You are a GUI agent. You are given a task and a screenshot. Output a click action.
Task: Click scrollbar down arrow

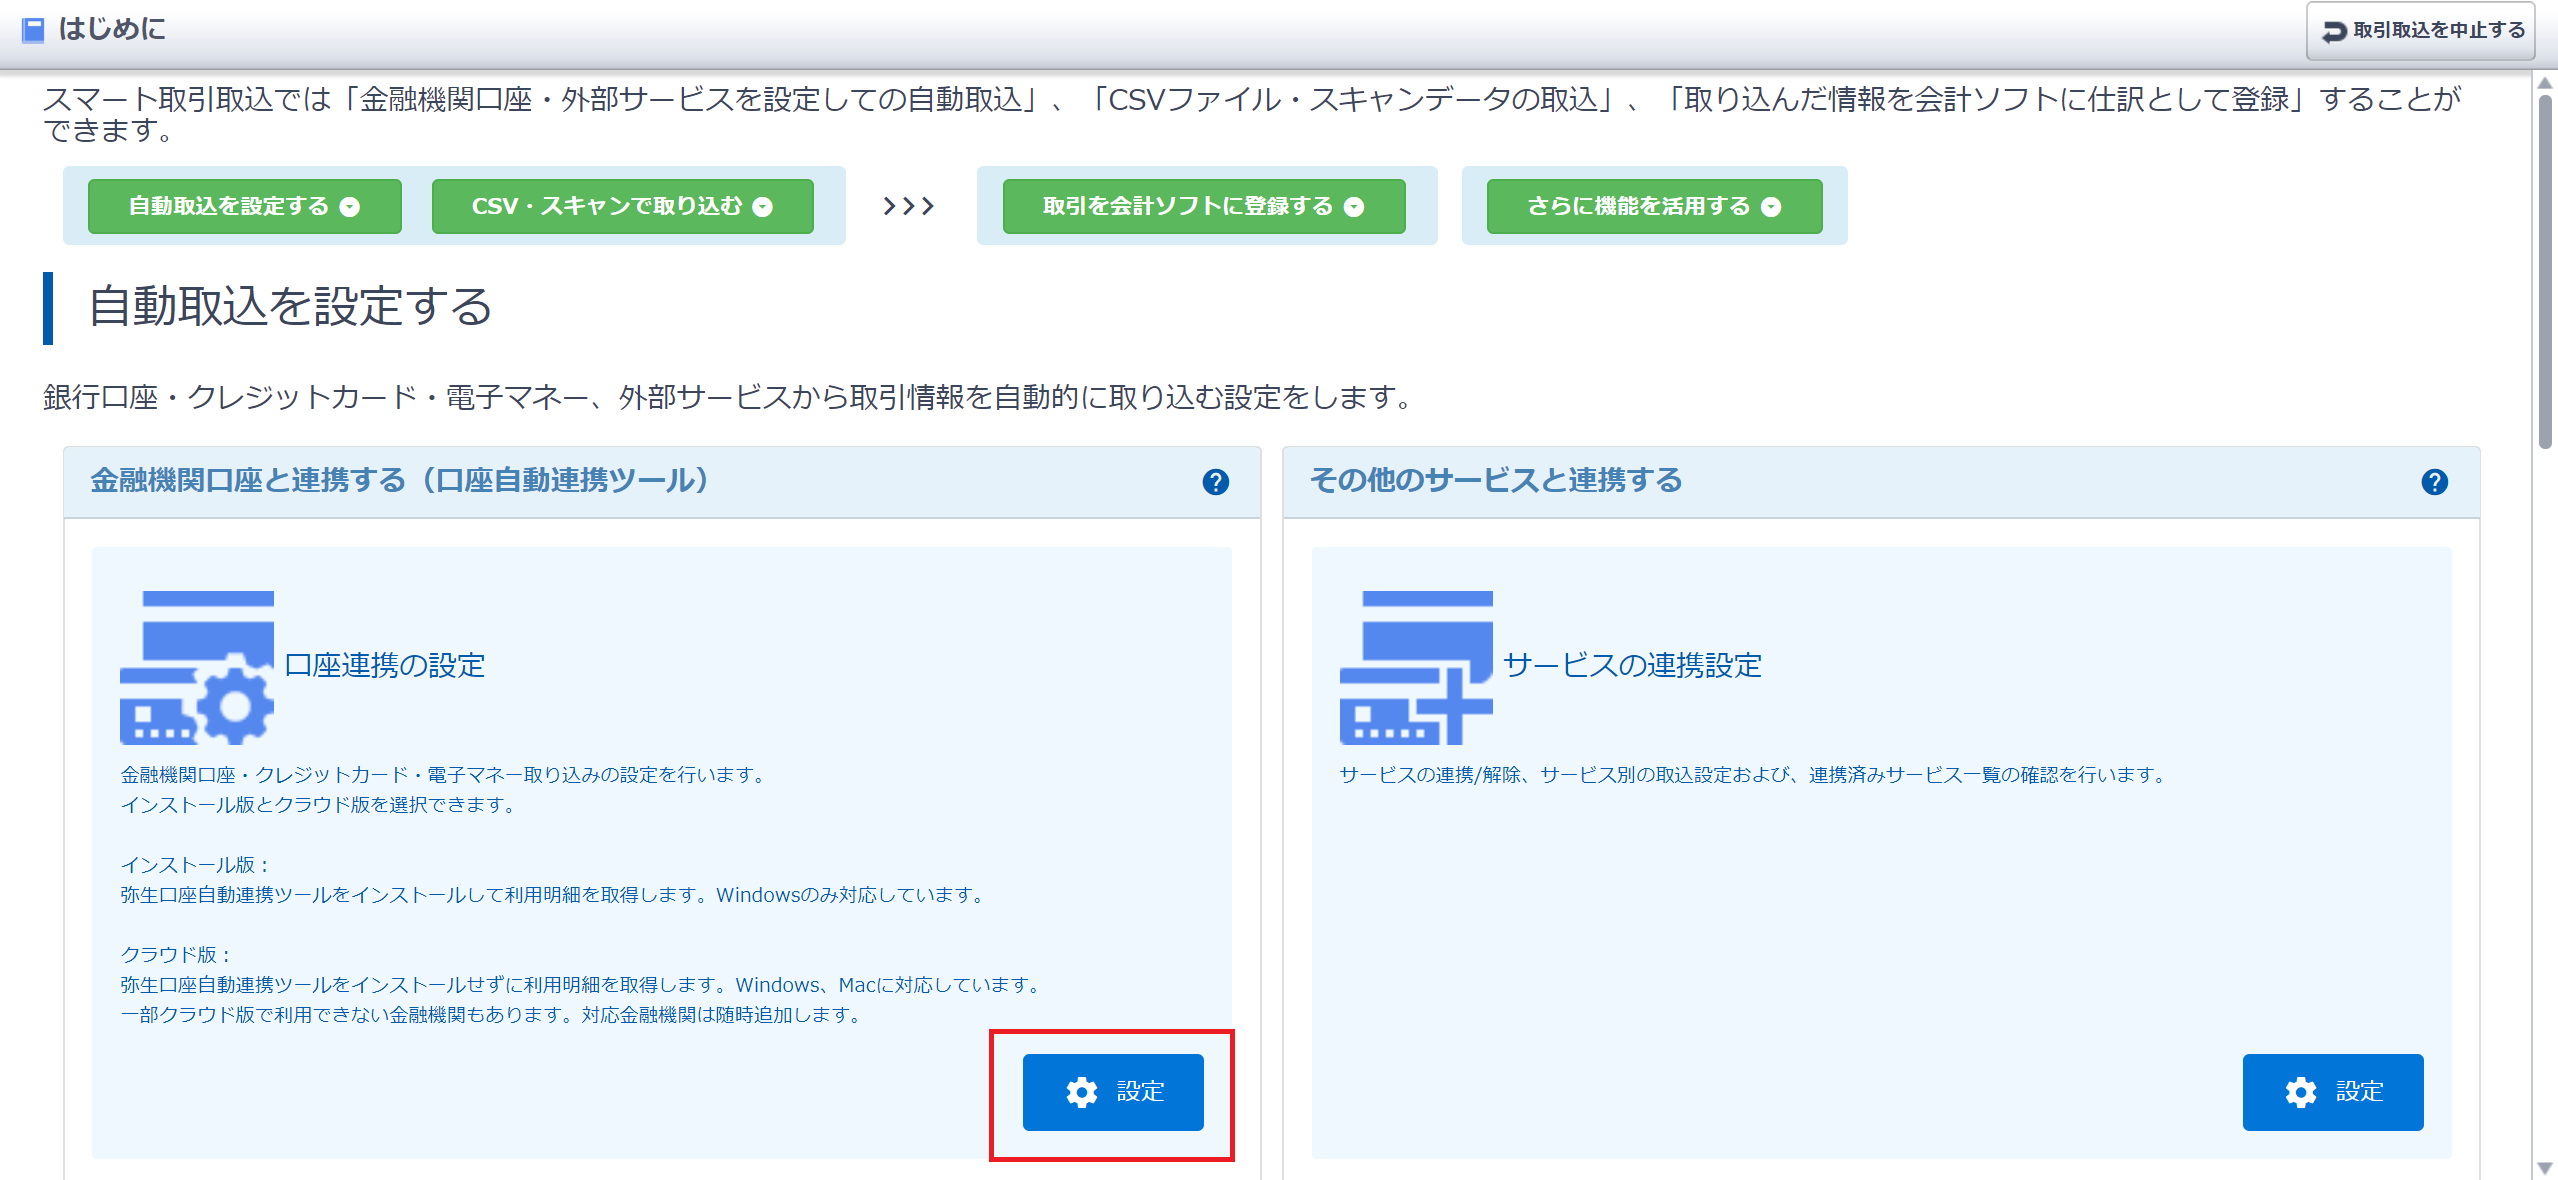tap(2545, 1168)
